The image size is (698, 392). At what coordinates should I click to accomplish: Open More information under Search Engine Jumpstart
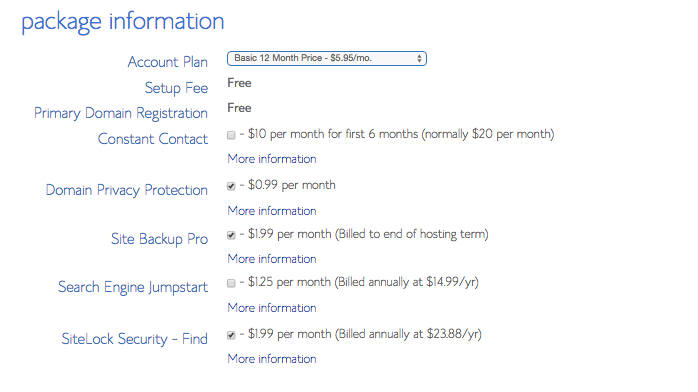272,308
